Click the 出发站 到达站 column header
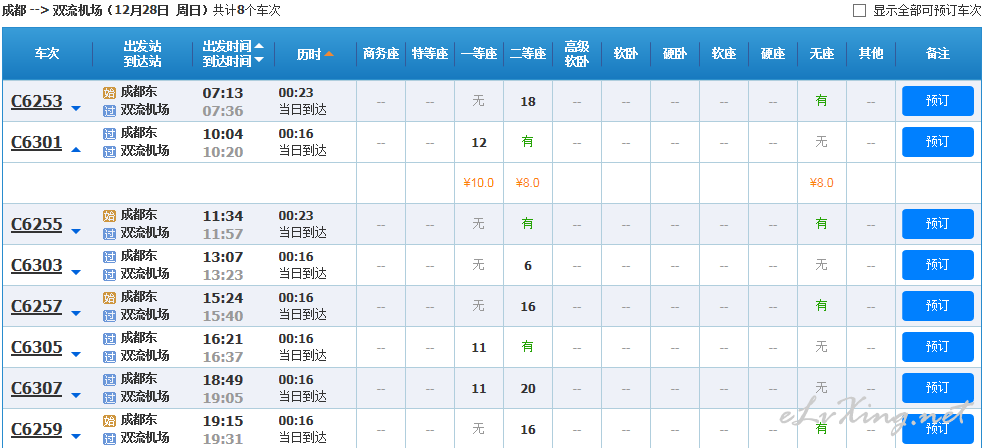Image resolution: width=984 pixels, height=448 pixels. coord(142,54)
